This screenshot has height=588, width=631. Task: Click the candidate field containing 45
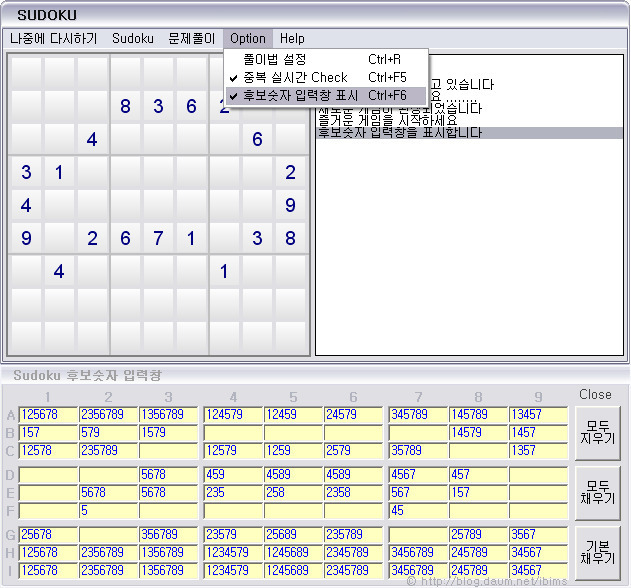[x=416, y=510]
